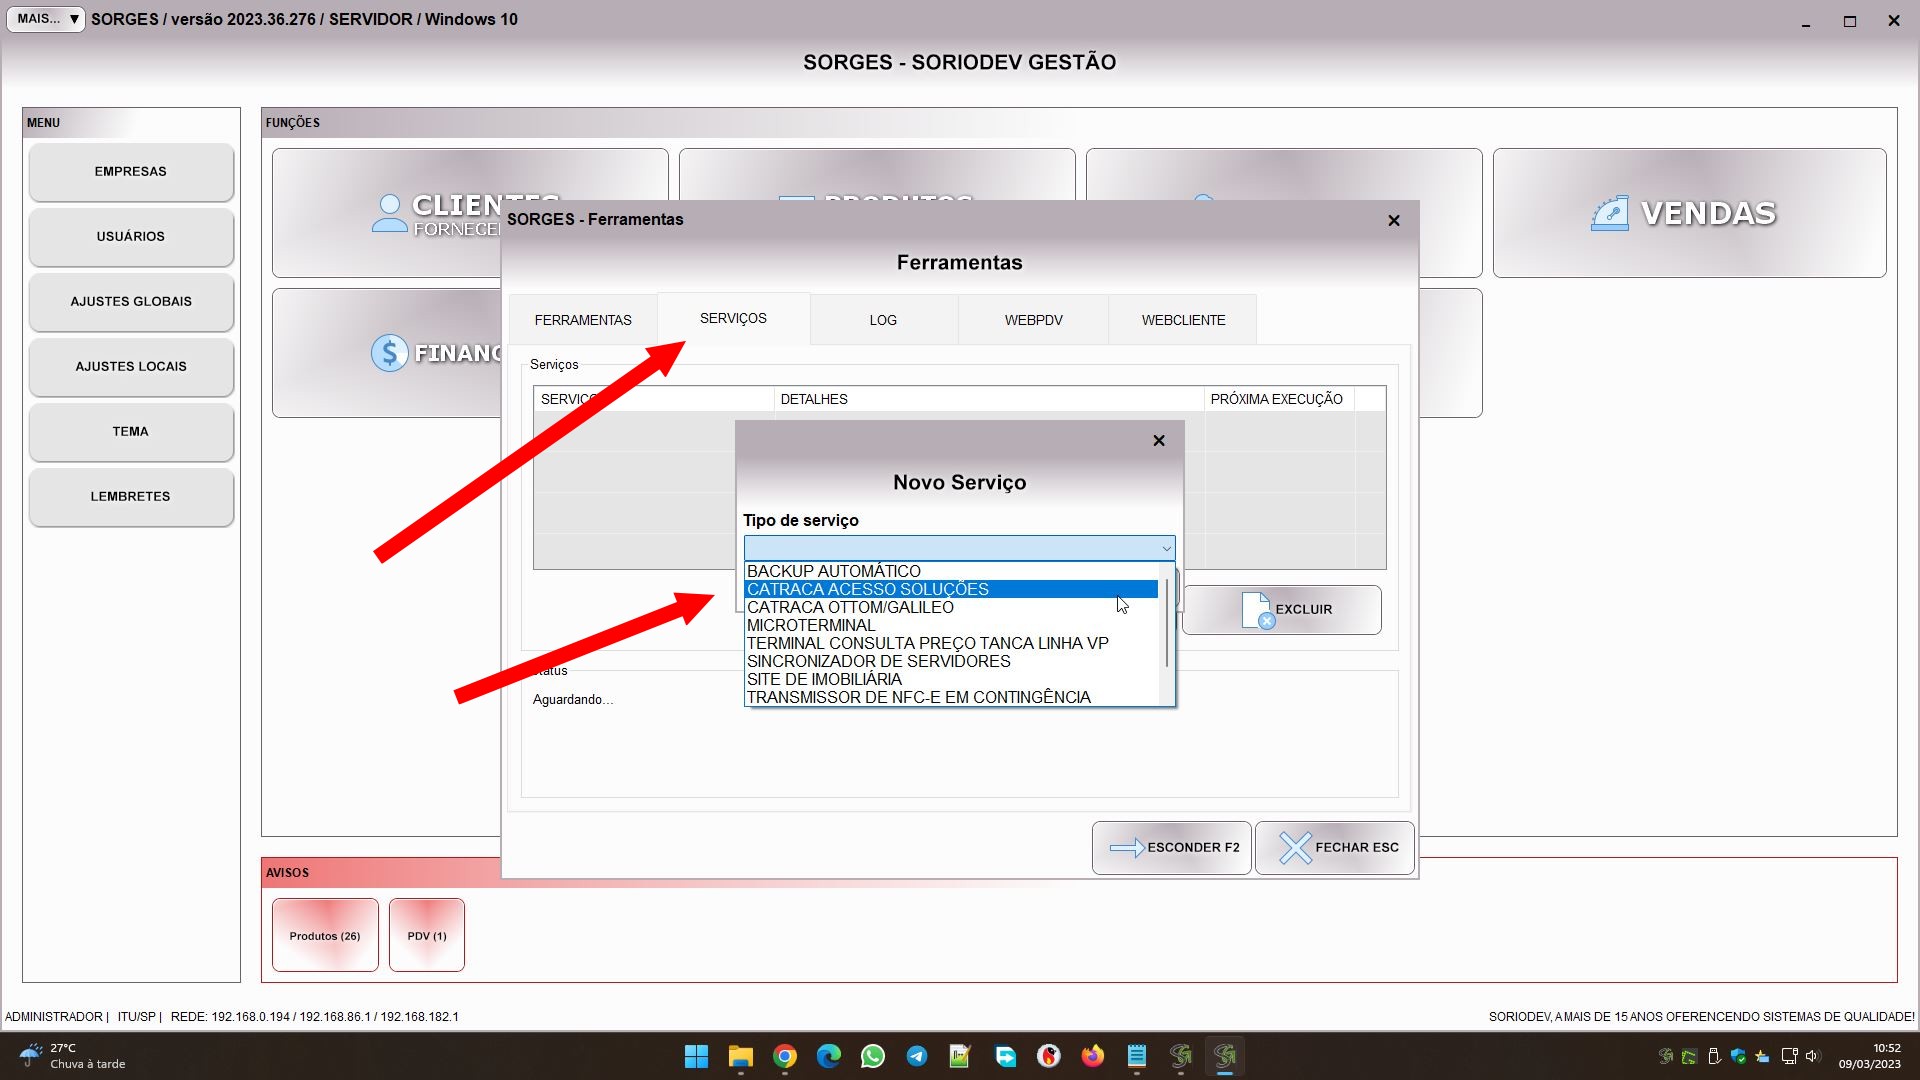The width and height of the screenshot is (1920, 1080).
Task: Click the ADMINISTRADOR status bar text
Action: coord(54,1017)
